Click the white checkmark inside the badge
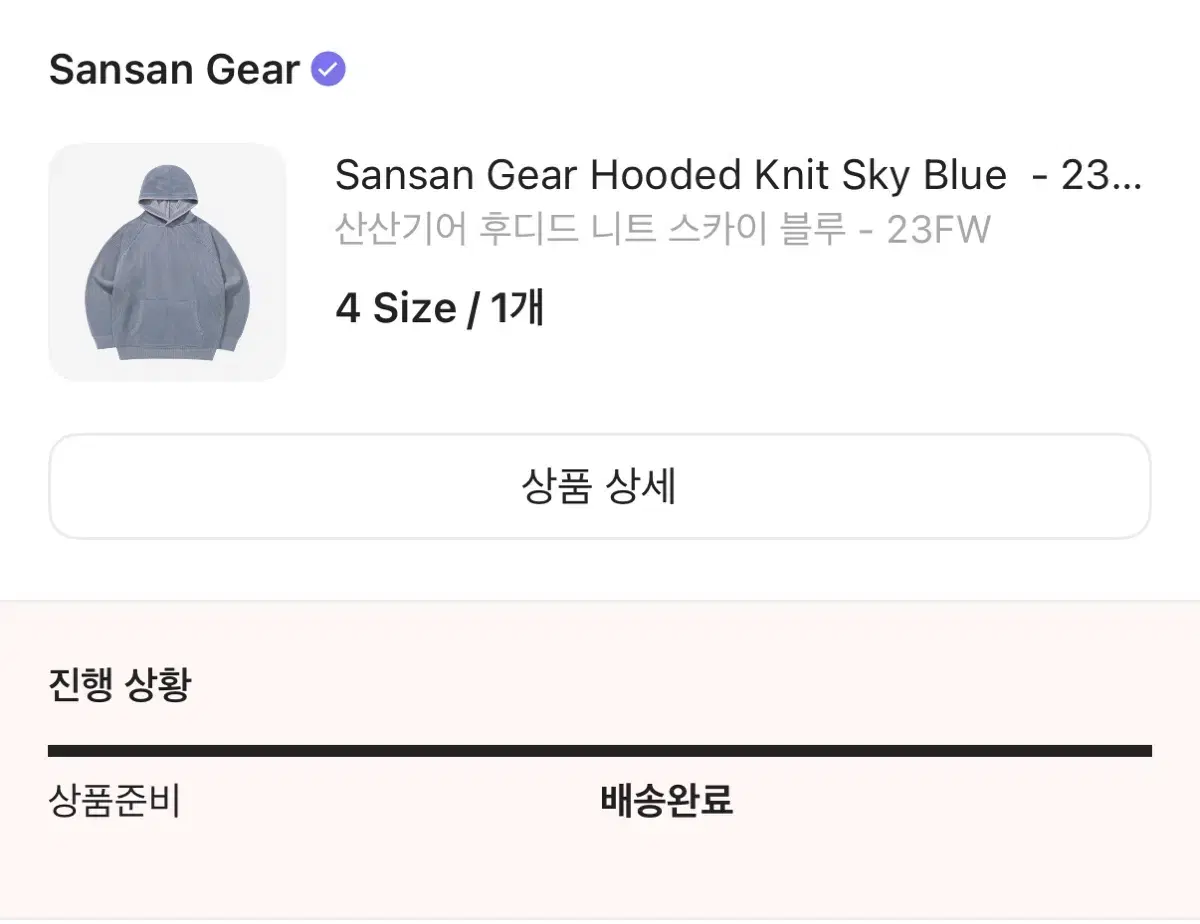 328,70
